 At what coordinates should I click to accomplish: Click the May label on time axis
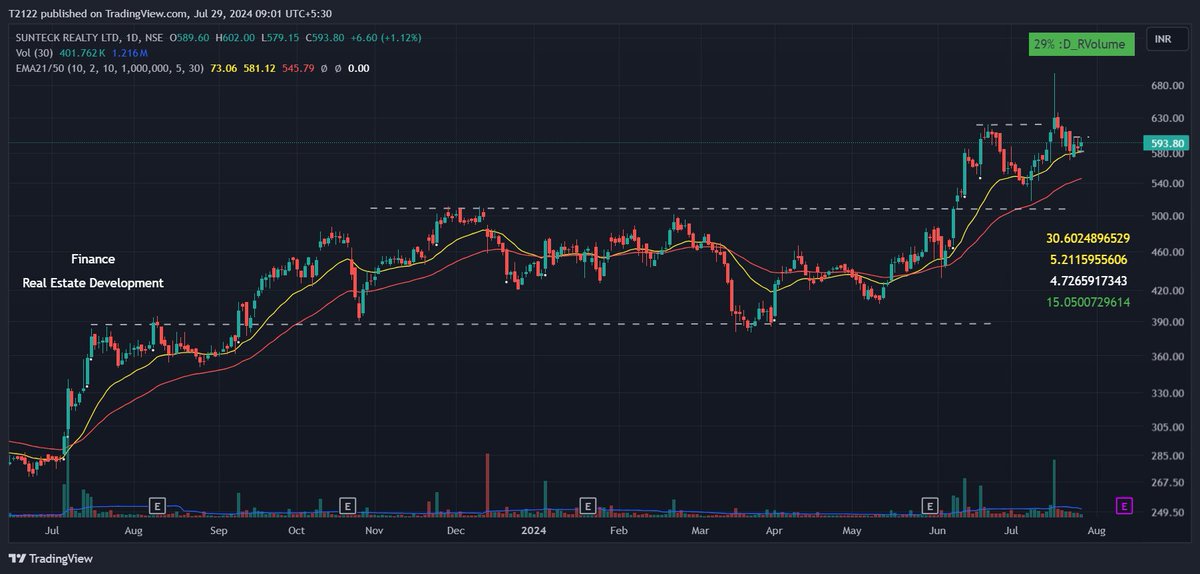pos(851,530)
